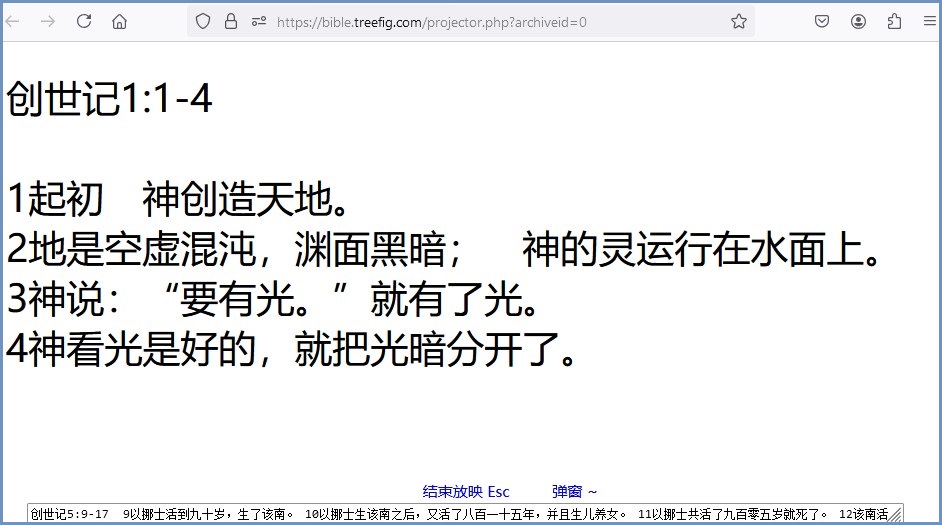Open the Firefox account icon

tap(858, 21)
